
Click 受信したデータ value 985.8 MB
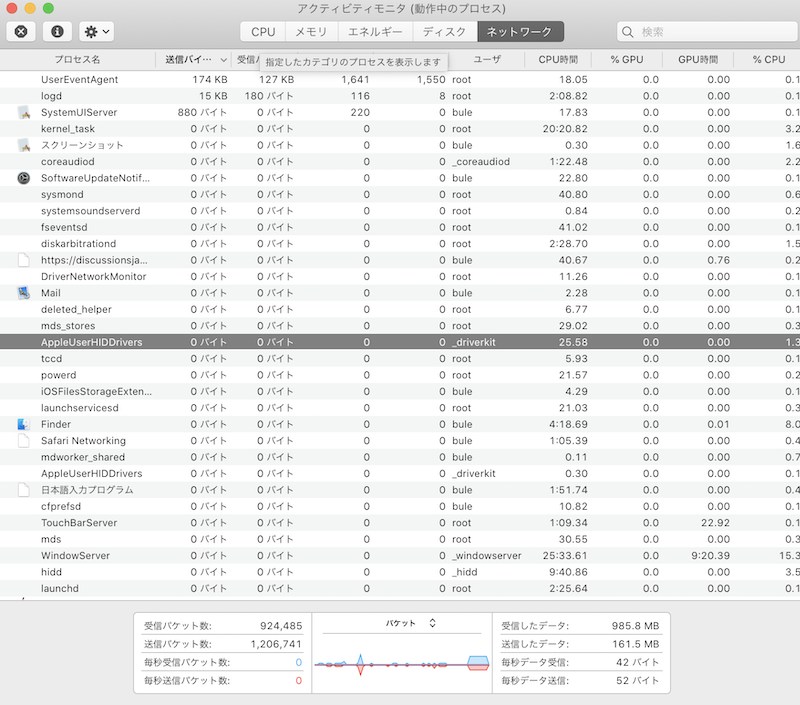636,626
